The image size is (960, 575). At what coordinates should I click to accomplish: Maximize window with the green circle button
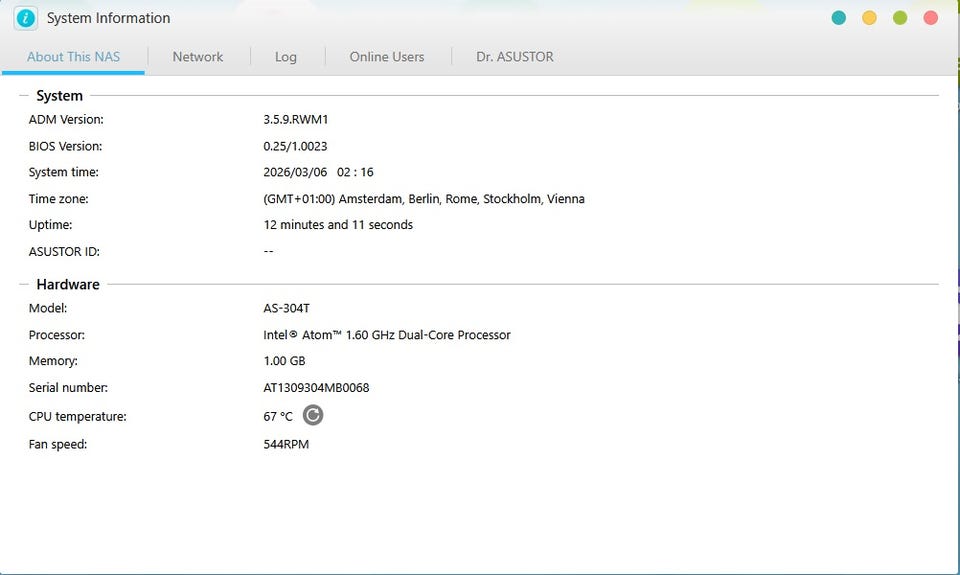pos(900,18)
